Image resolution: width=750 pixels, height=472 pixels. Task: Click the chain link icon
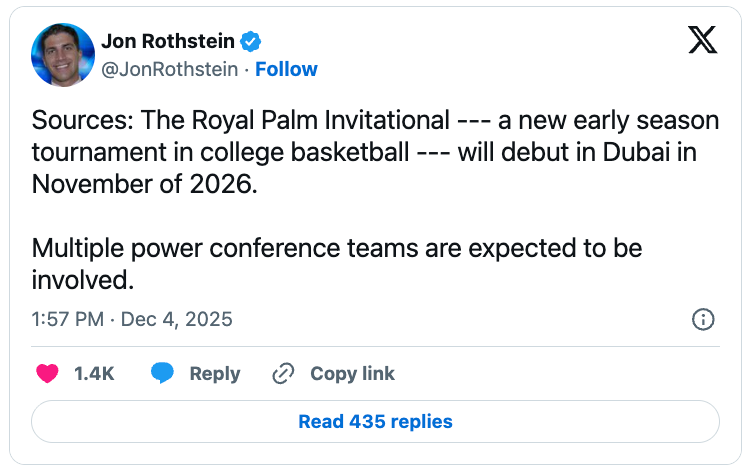pyautogui.click(x=283, y=374)
